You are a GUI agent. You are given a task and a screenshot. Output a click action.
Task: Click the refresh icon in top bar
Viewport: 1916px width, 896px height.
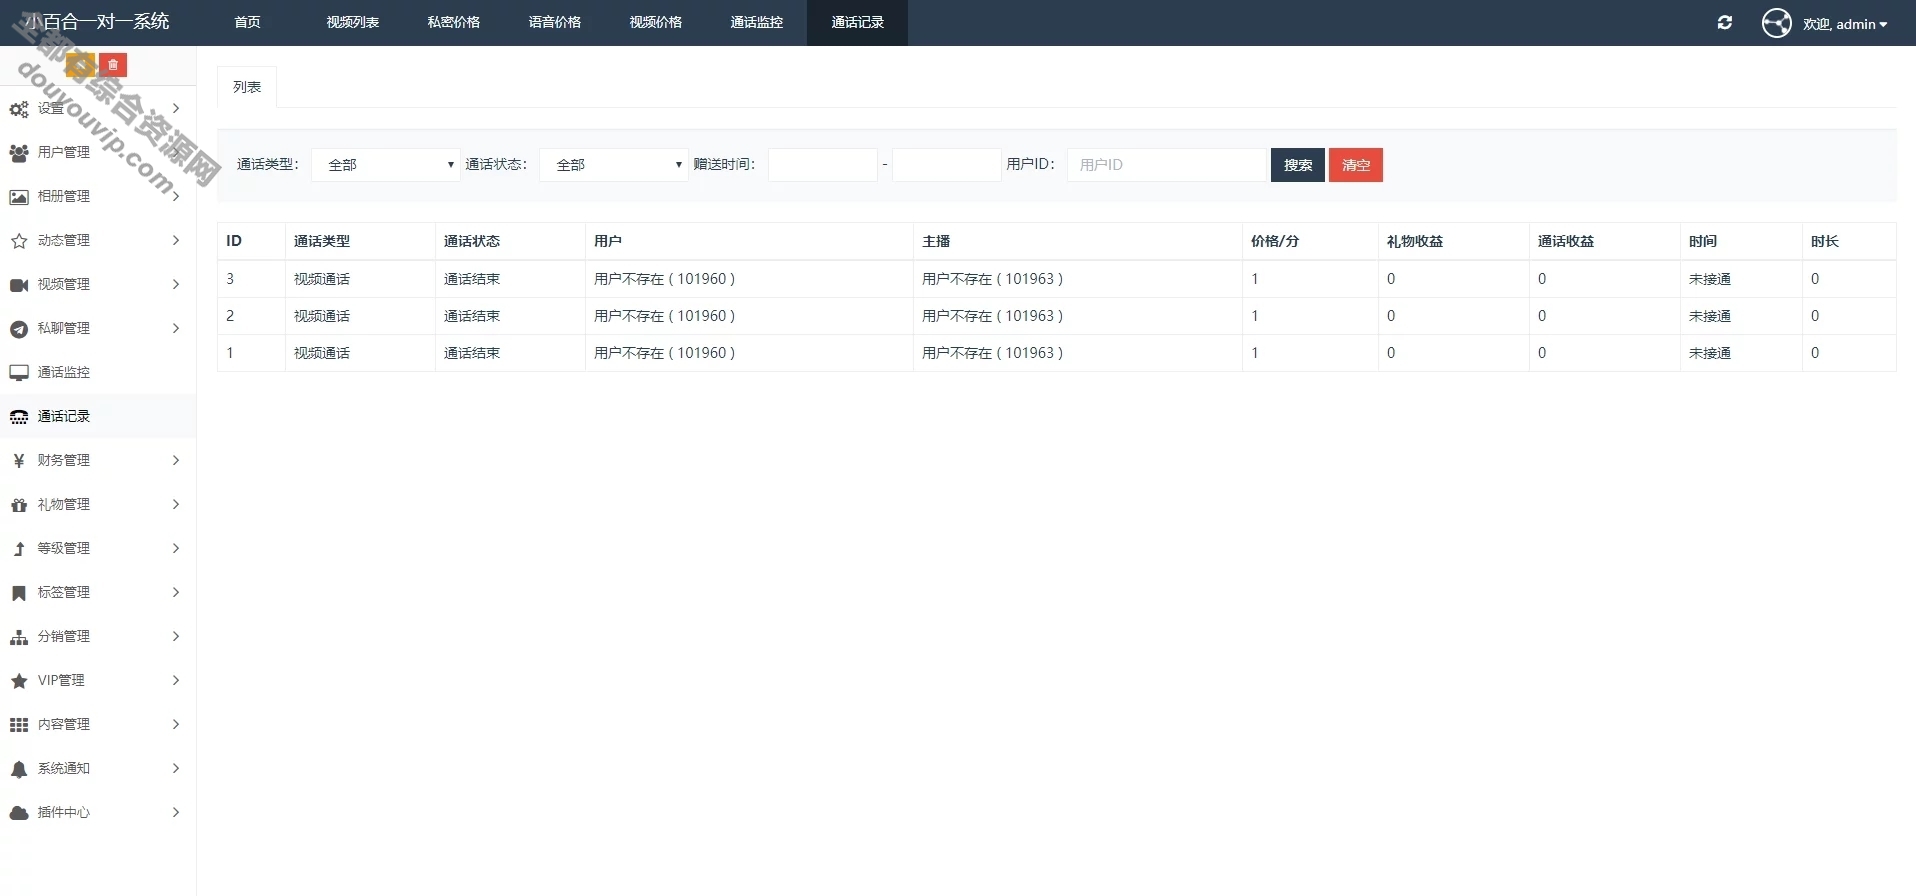coord(1725,22)
